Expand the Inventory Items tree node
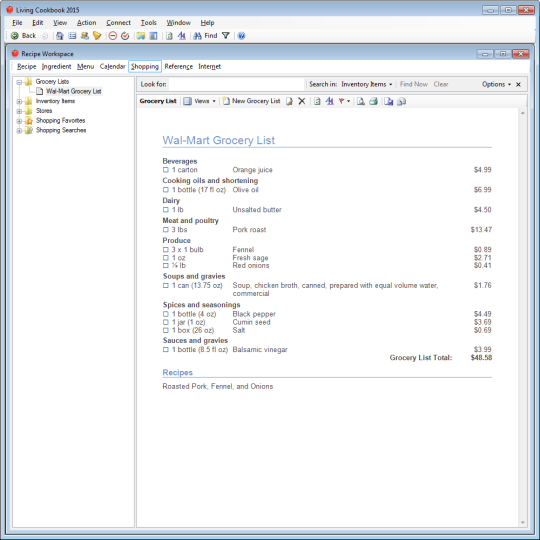Viewport: 540px width, 540px height. 19,101
